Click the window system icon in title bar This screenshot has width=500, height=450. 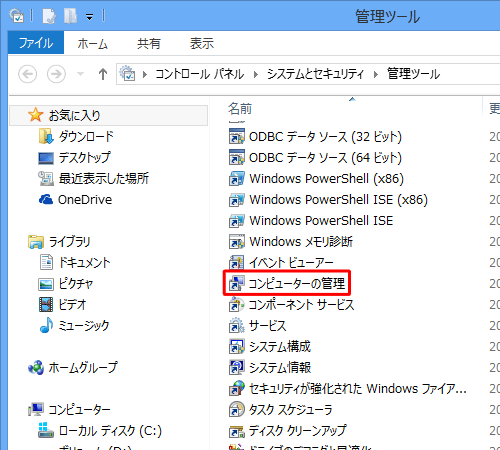(x=17, y=15)
